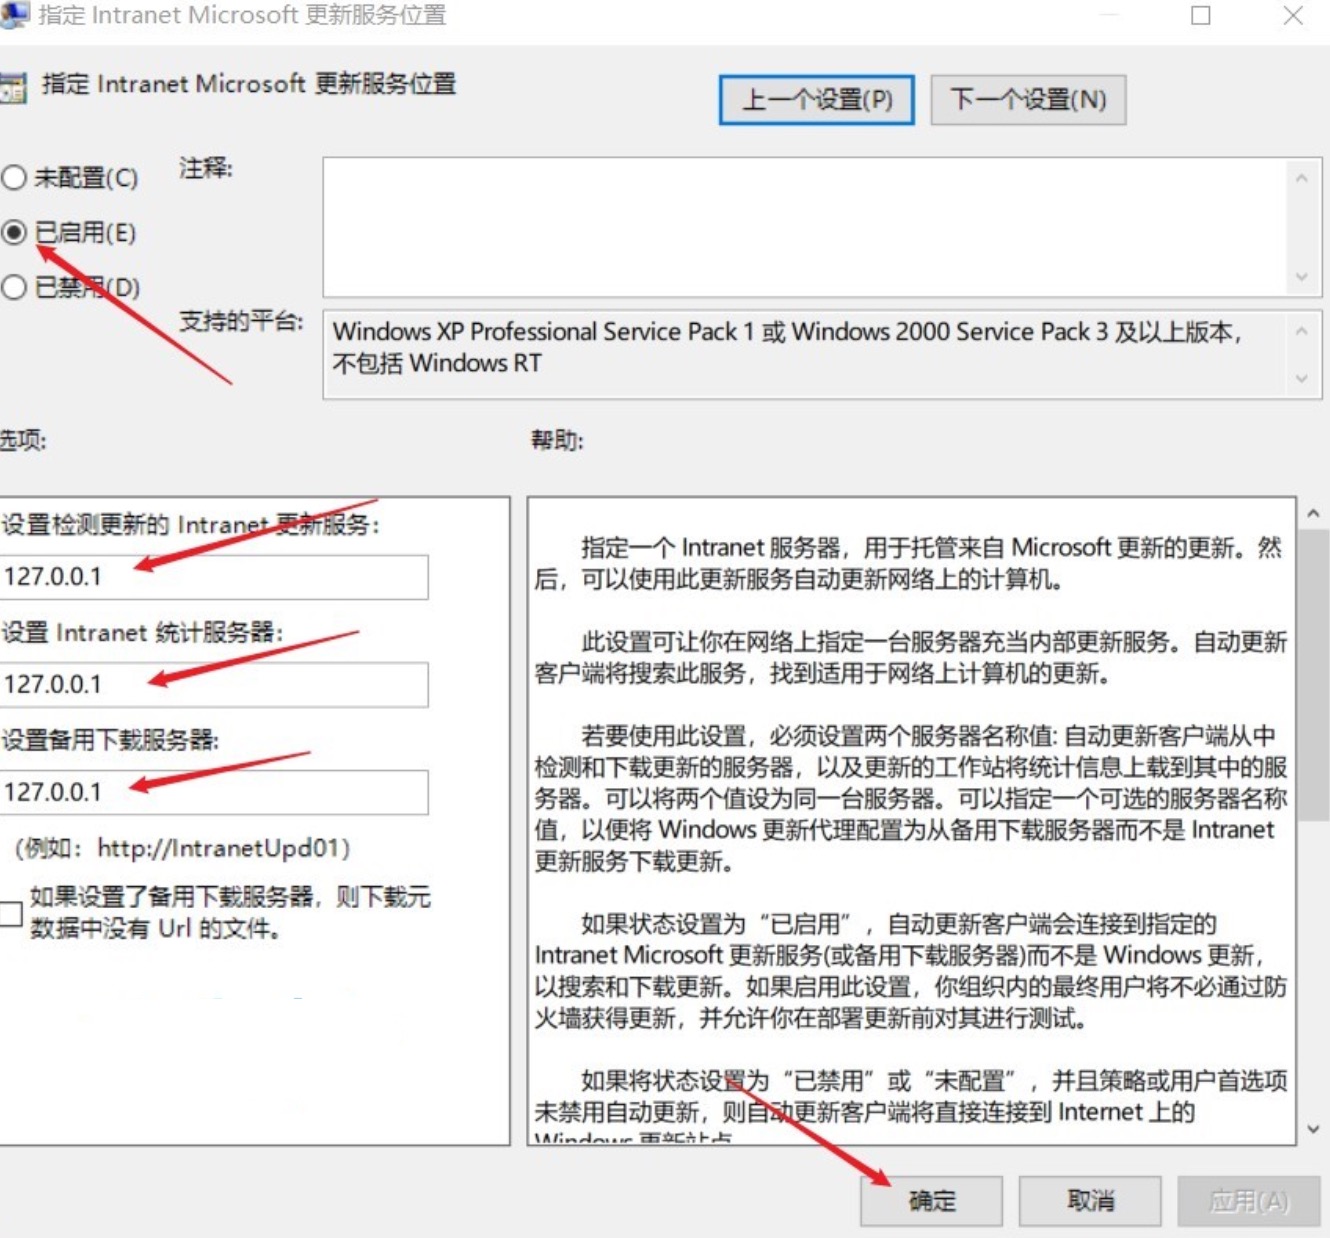Image resolution: width=1330 pixels, height=1238 pixels.
Task: Click the comment box scroll down arrow
Action: point(1301,277)
